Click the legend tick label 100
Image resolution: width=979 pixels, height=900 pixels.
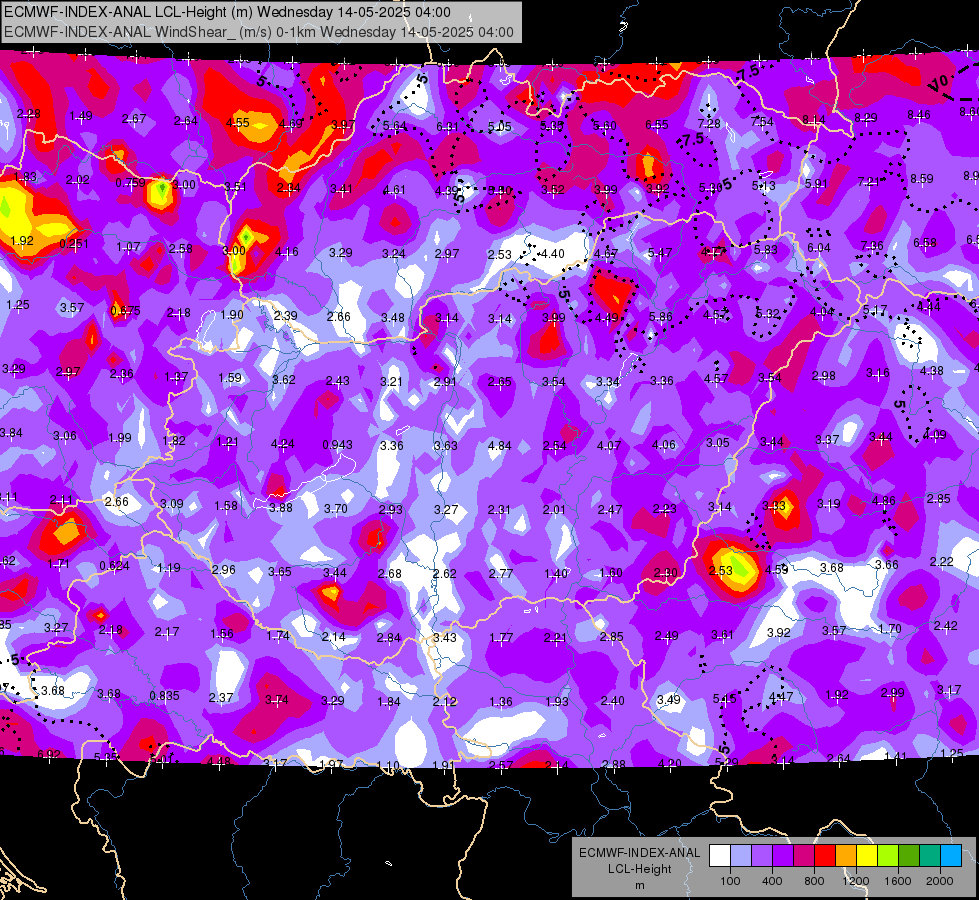pyautogui.click(x=730, y=881)
